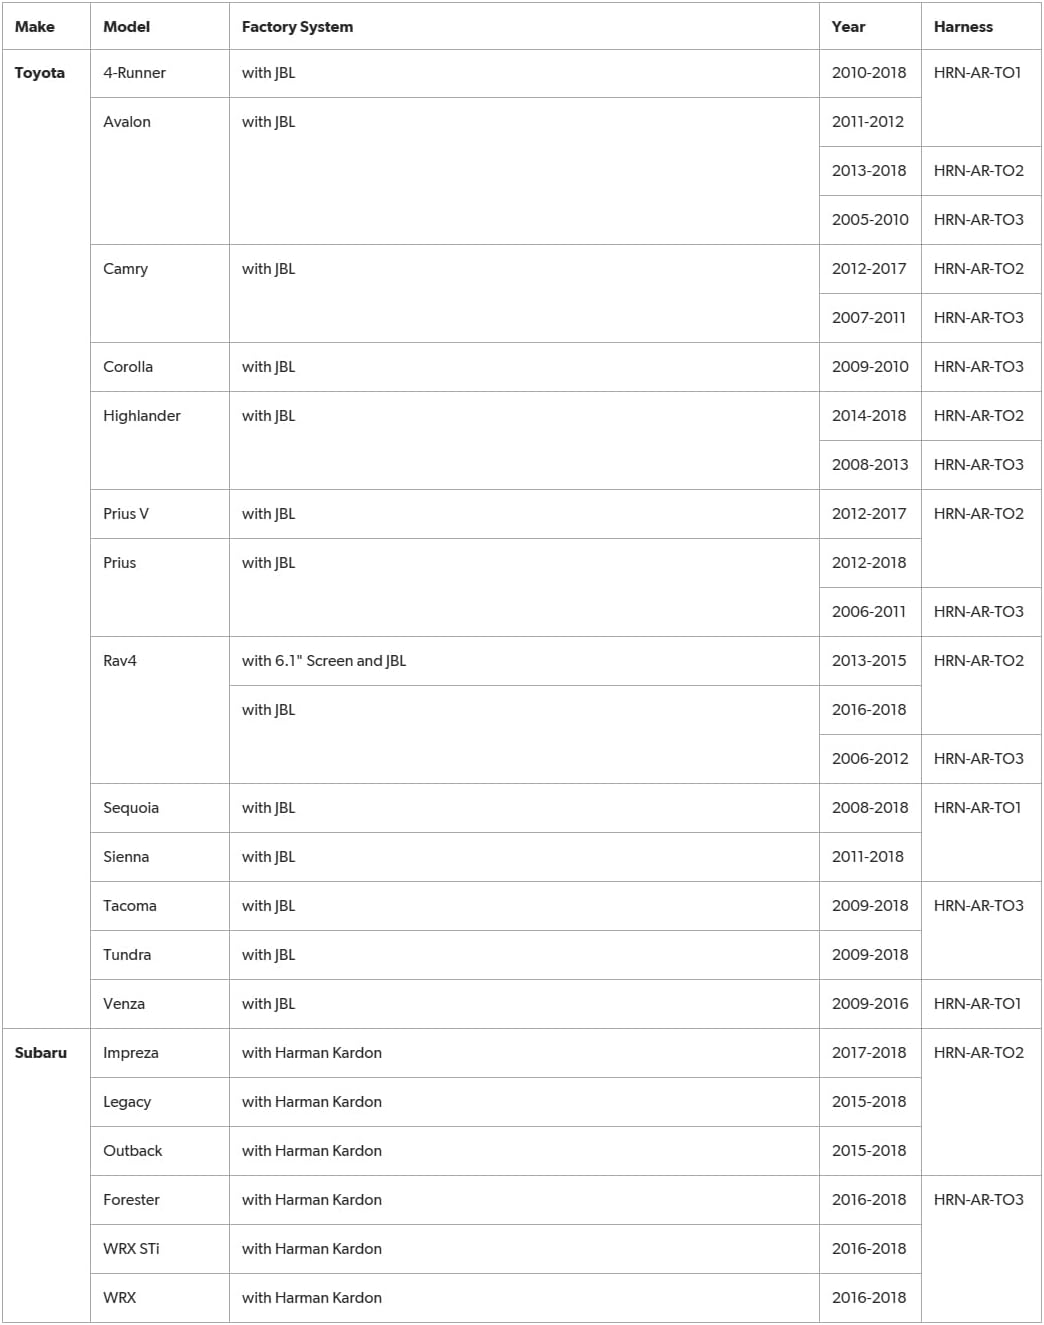Viewport: 1044px width, 1325px height.
Task: Click the Harness column header
Action: (963, 27)
